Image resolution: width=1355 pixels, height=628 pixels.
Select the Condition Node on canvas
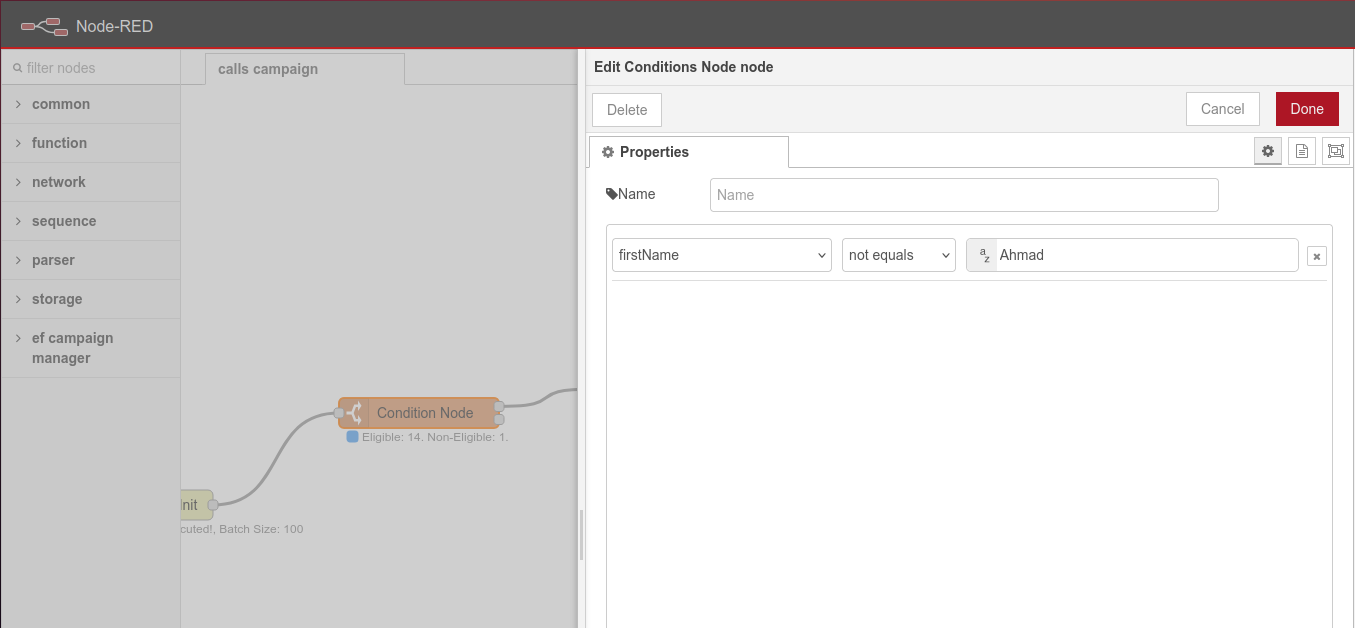click(x=424, y=413)
